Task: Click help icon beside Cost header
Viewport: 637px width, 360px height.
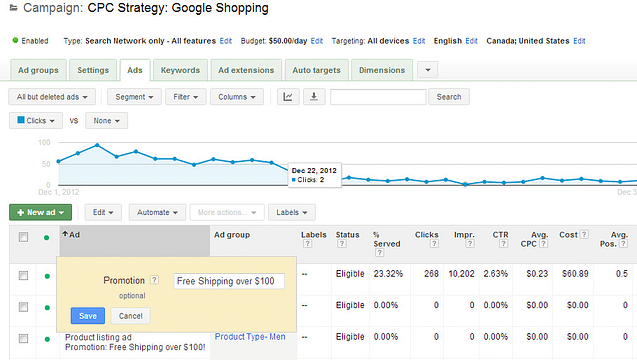Action: point(584,234)
